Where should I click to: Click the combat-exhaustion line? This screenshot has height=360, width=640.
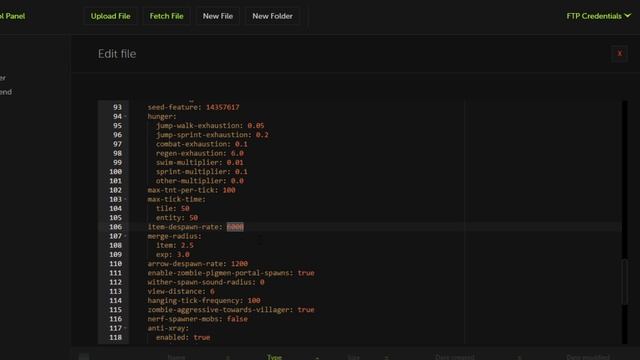point(202,144)
